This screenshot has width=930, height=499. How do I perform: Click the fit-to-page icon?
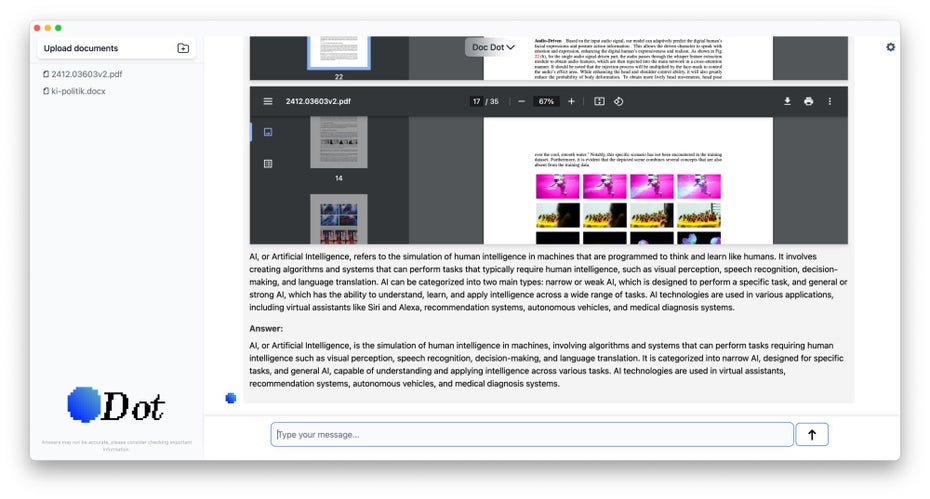[599, 101]
